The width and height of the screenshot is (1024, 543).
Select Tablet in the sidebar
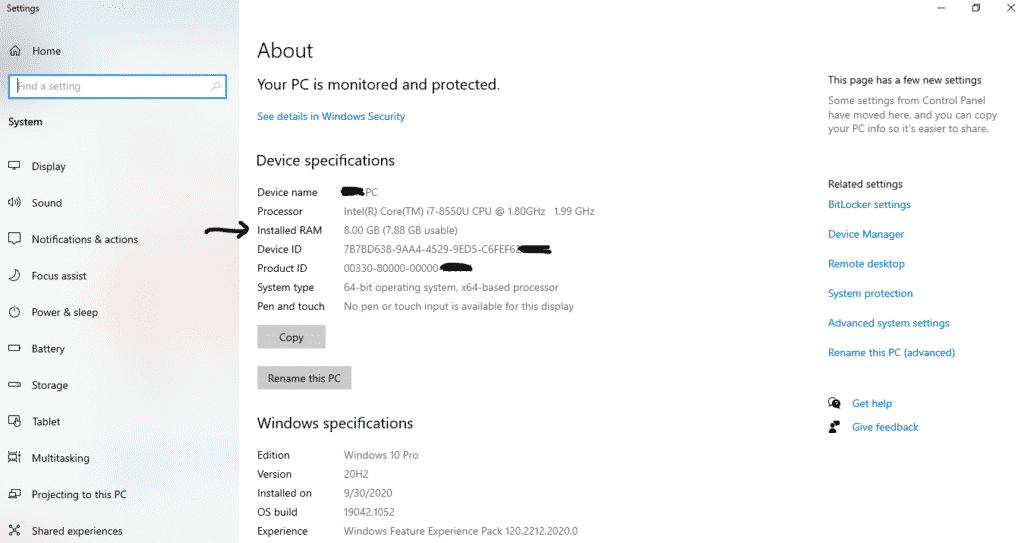46,421
